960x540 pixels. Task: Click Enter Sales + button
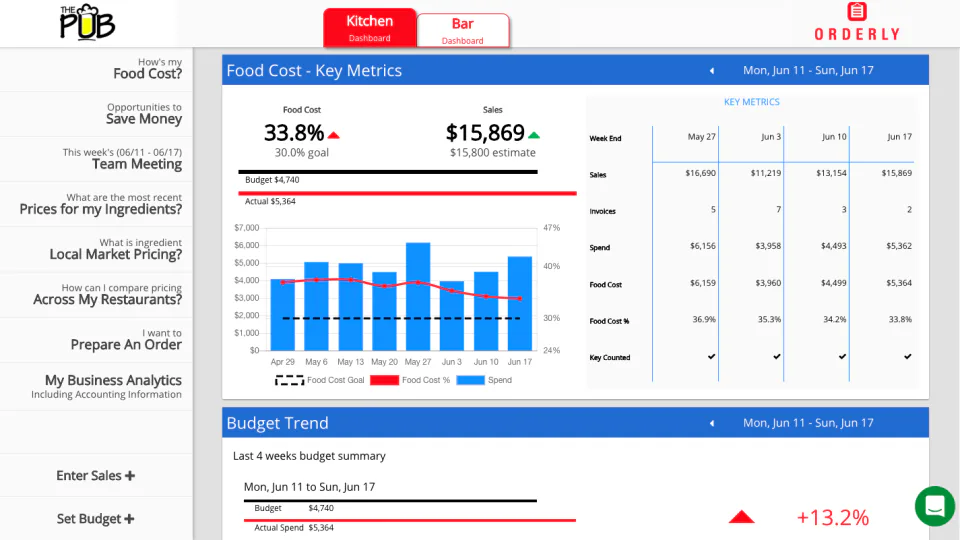click(96, 476)
